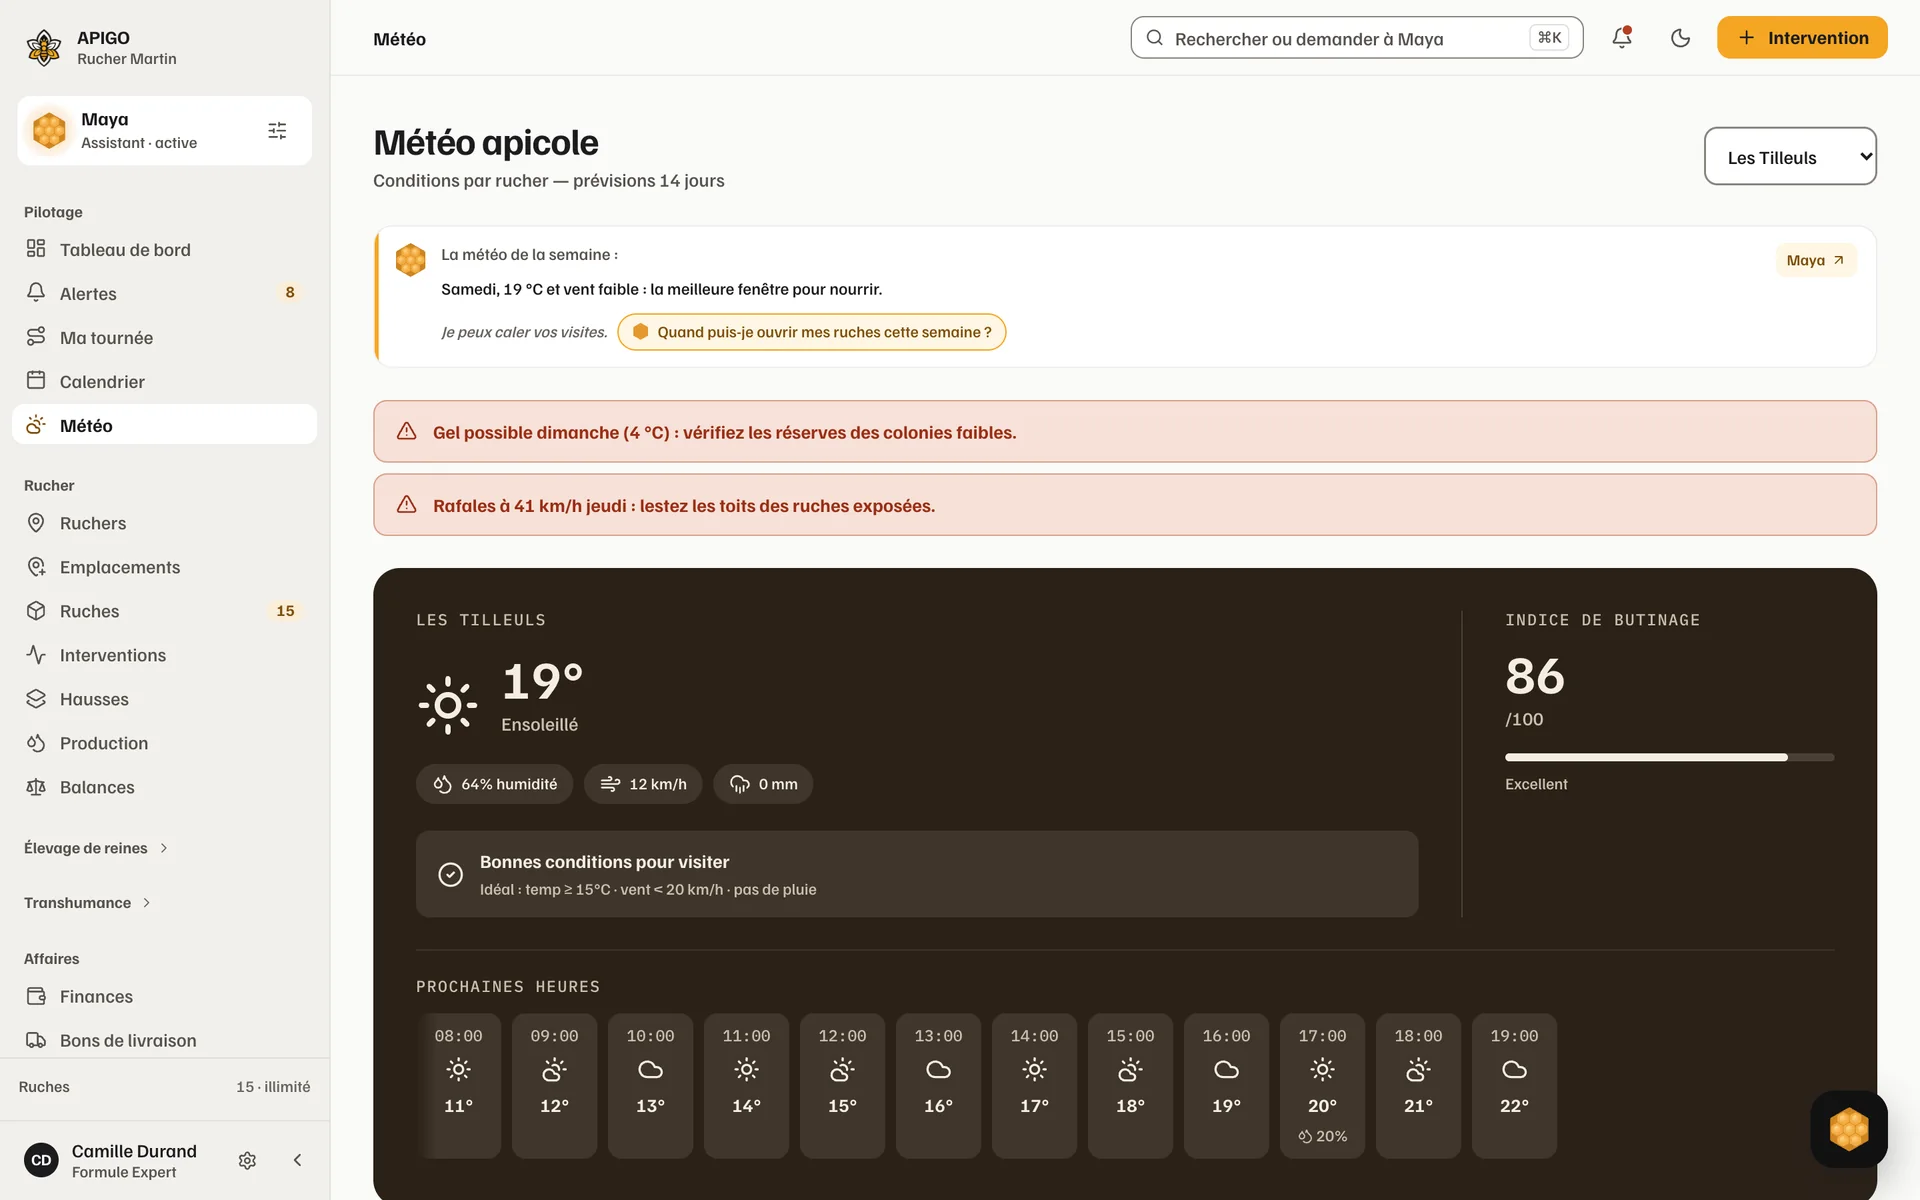Go to Emplacements

164,567
